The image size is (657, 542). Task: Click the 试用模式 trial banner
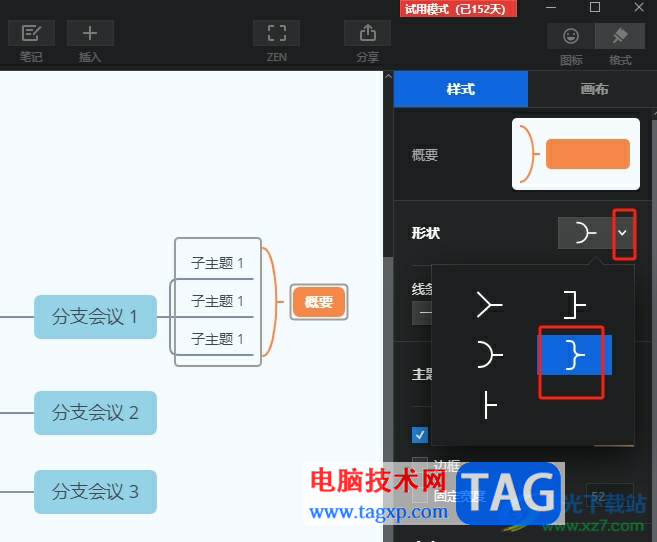coord(458,9)
